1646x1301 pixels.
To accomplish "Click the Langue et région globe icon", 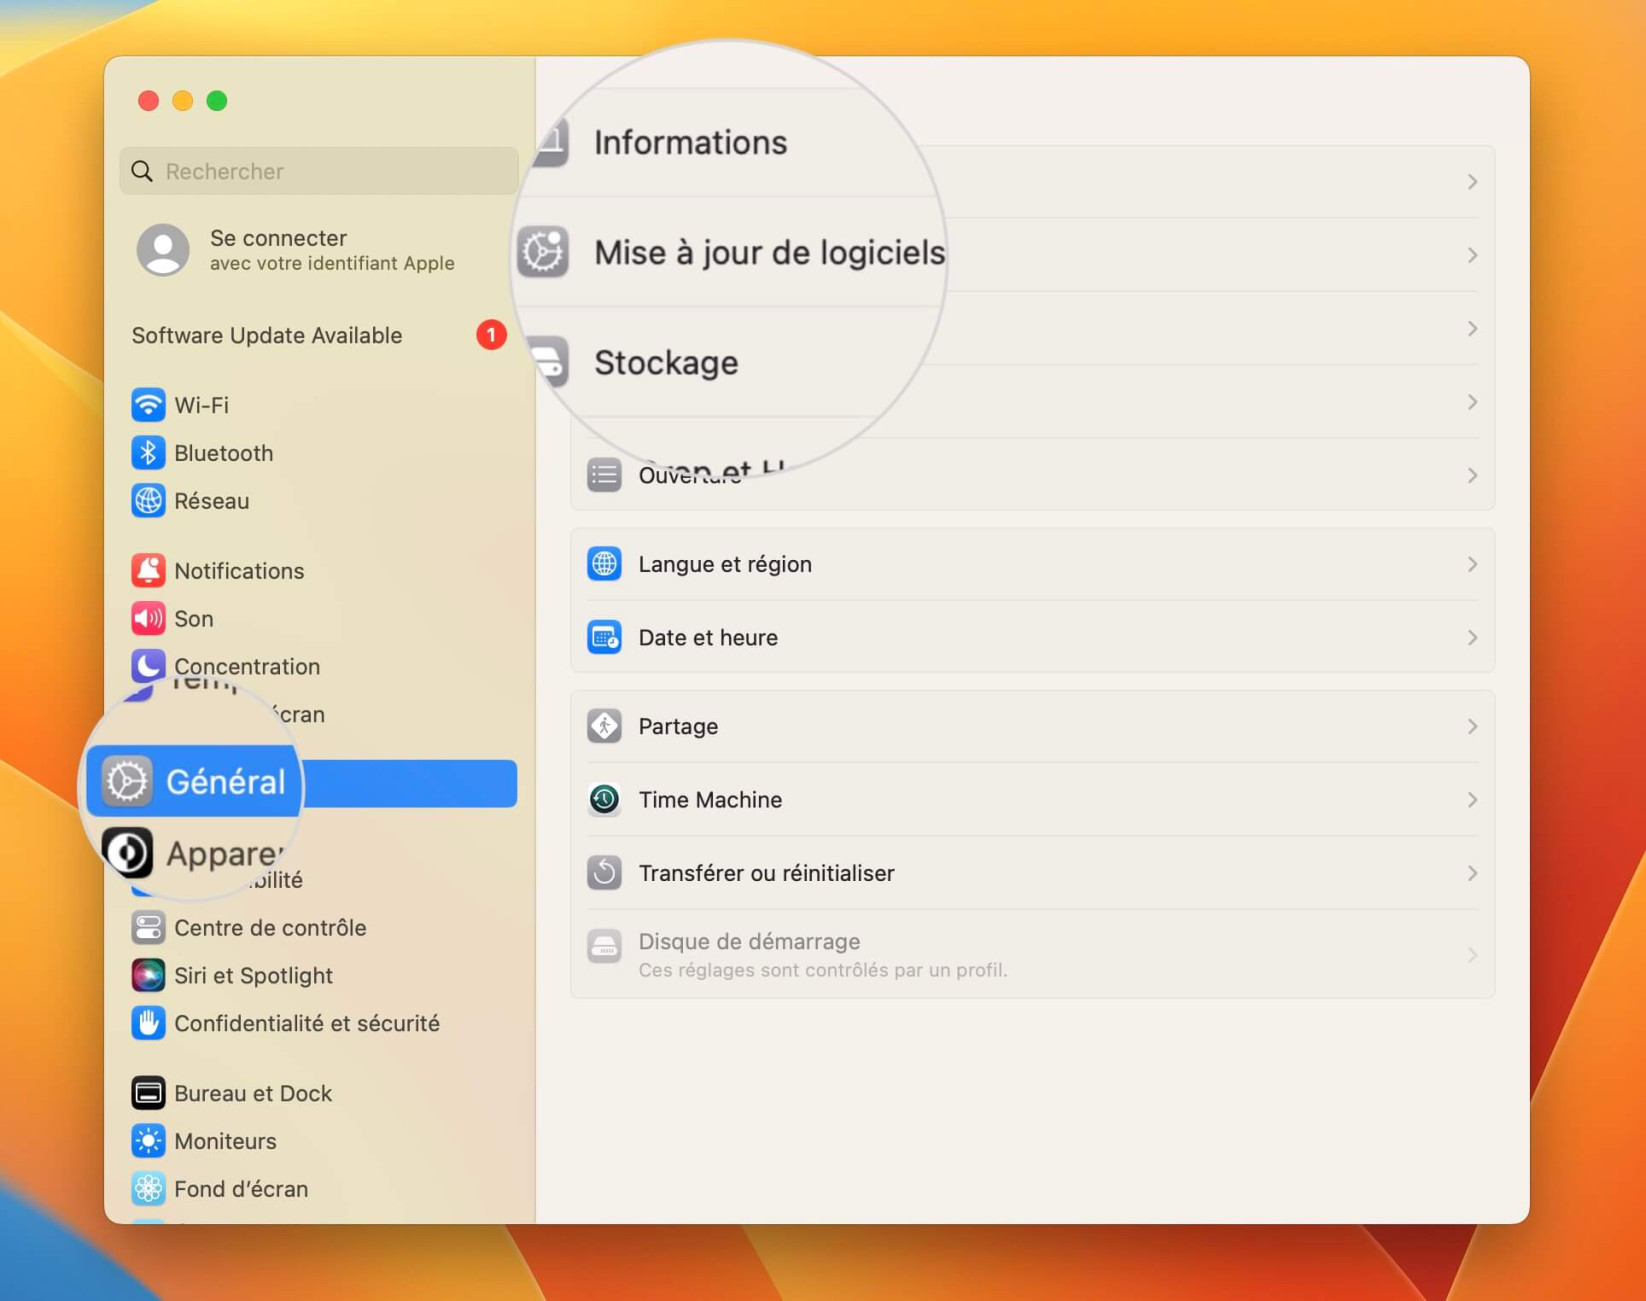I will pyautogui.click(x=604, y=564).
